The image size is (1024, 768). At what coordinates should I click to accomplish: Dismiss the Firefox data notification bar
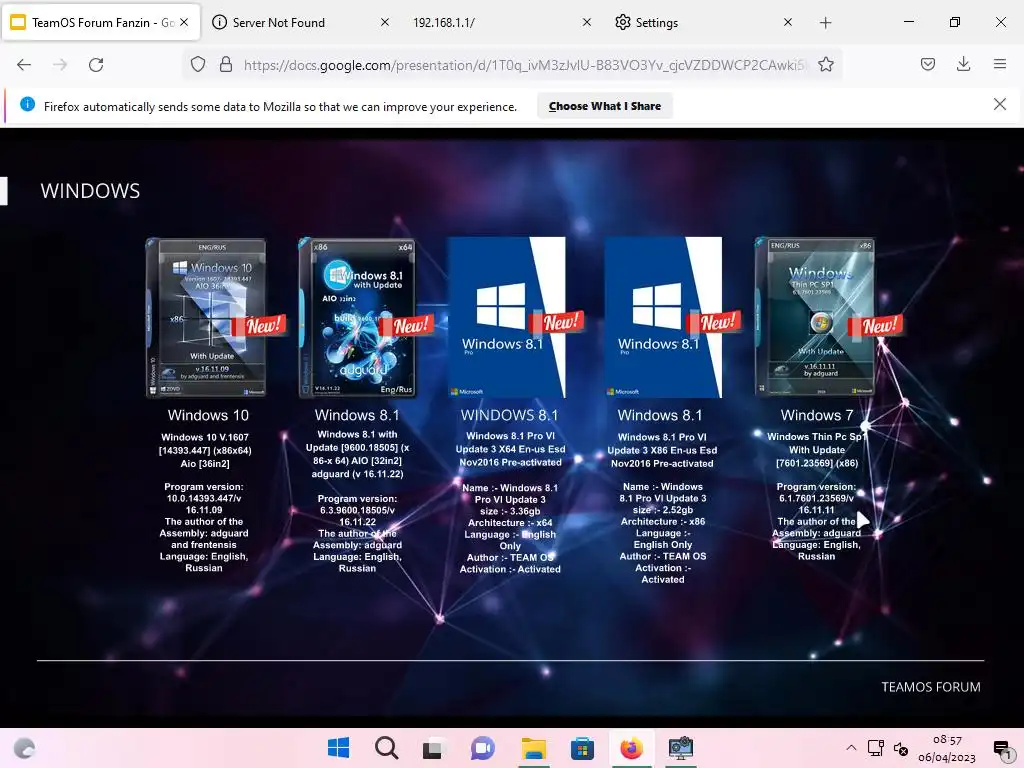1000,104
